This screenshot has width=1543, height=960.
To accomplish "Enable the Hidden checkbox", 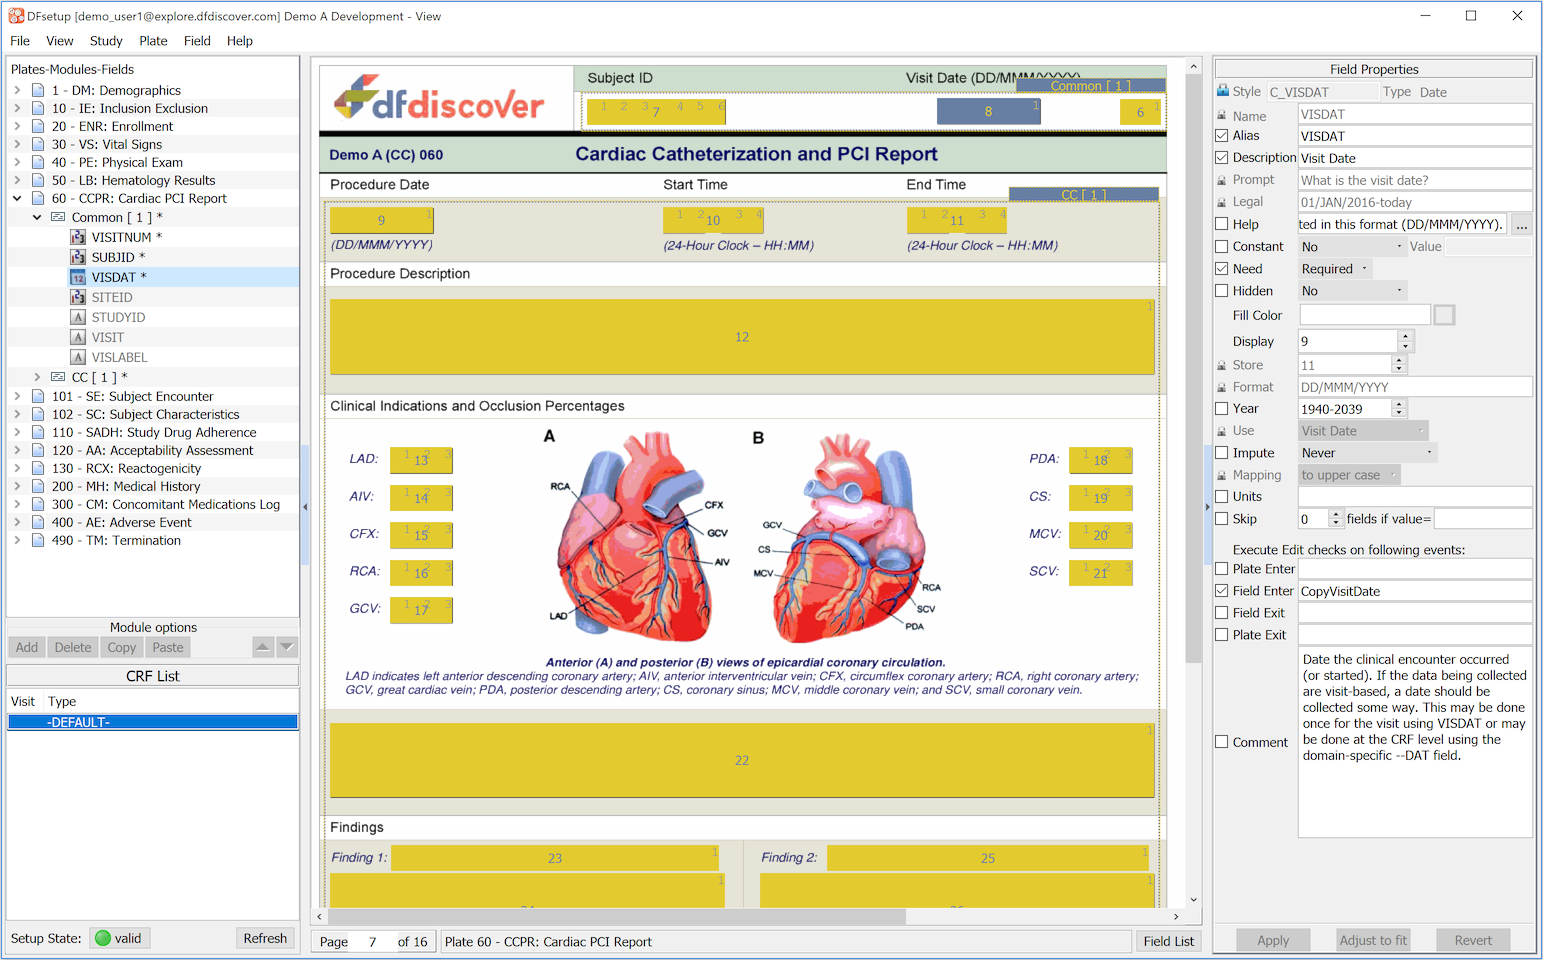I will (1222, 291).
